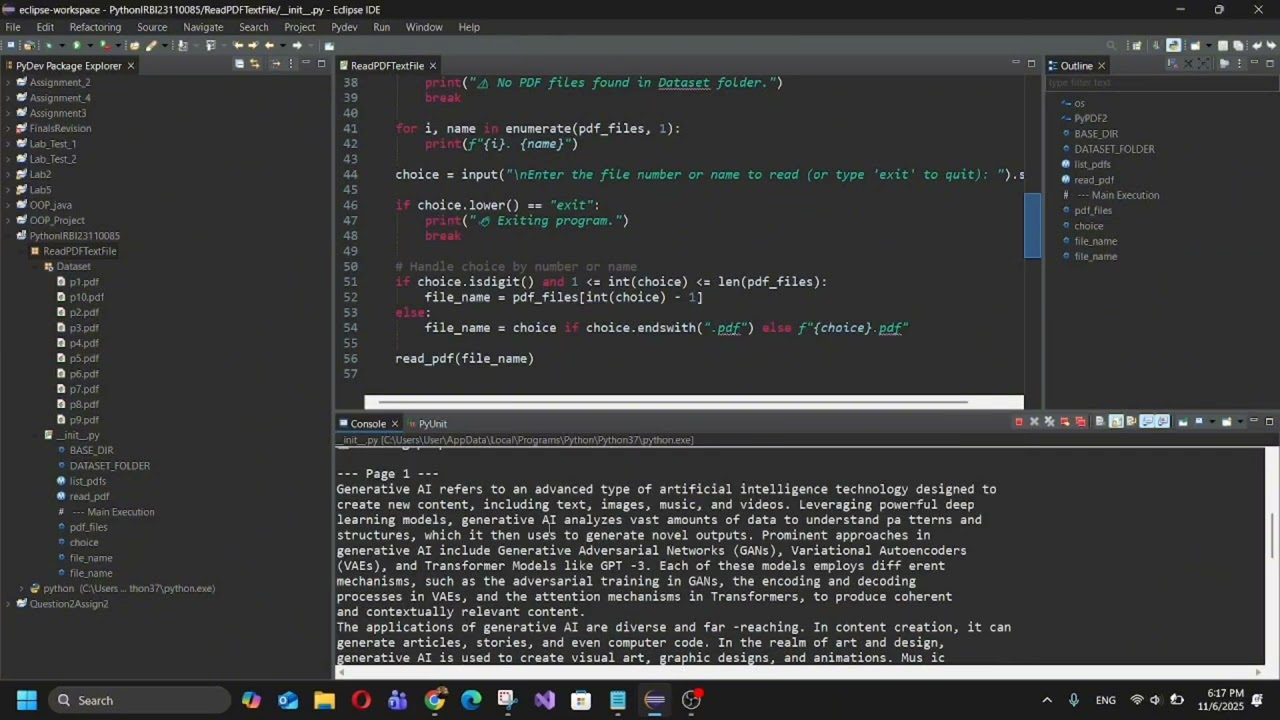Select list_pdfs under __init__.py in Explorer
Viewport: 1280px width, 720px height.
(x=88, y=481)
